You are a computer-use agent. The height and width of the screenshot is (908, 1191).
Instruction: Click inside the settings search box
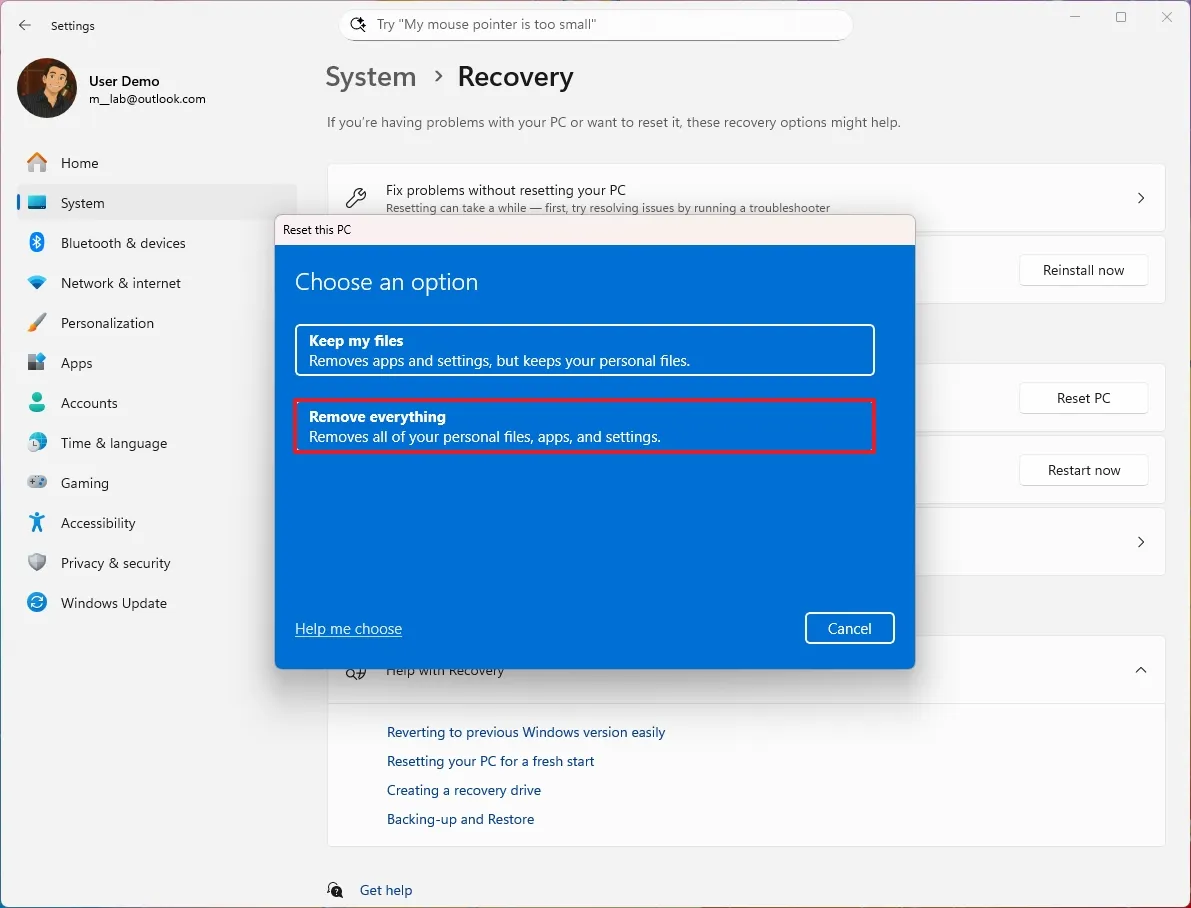[595, 24]
